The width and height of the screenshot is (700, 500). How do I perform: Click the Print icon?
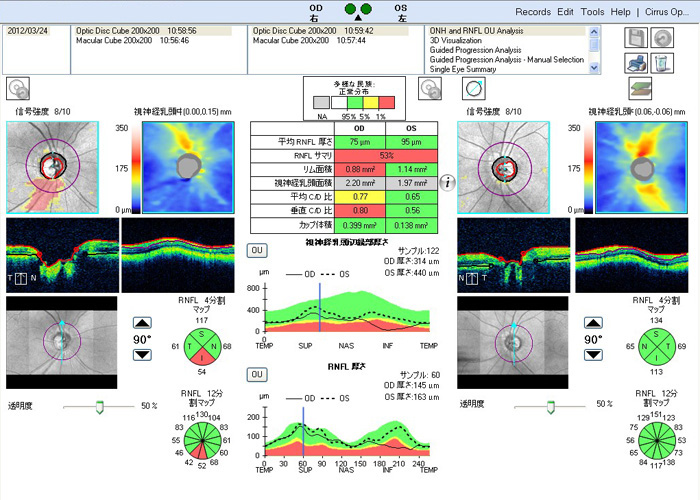pos(636,63)
